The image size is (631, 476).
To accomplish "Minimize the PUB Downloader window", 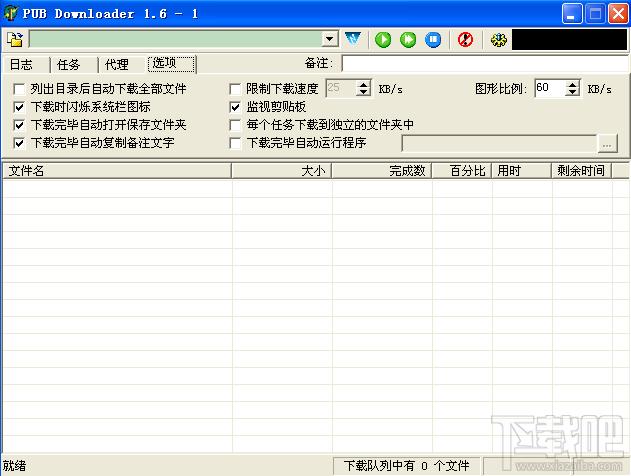I will [x=572, y=14].
